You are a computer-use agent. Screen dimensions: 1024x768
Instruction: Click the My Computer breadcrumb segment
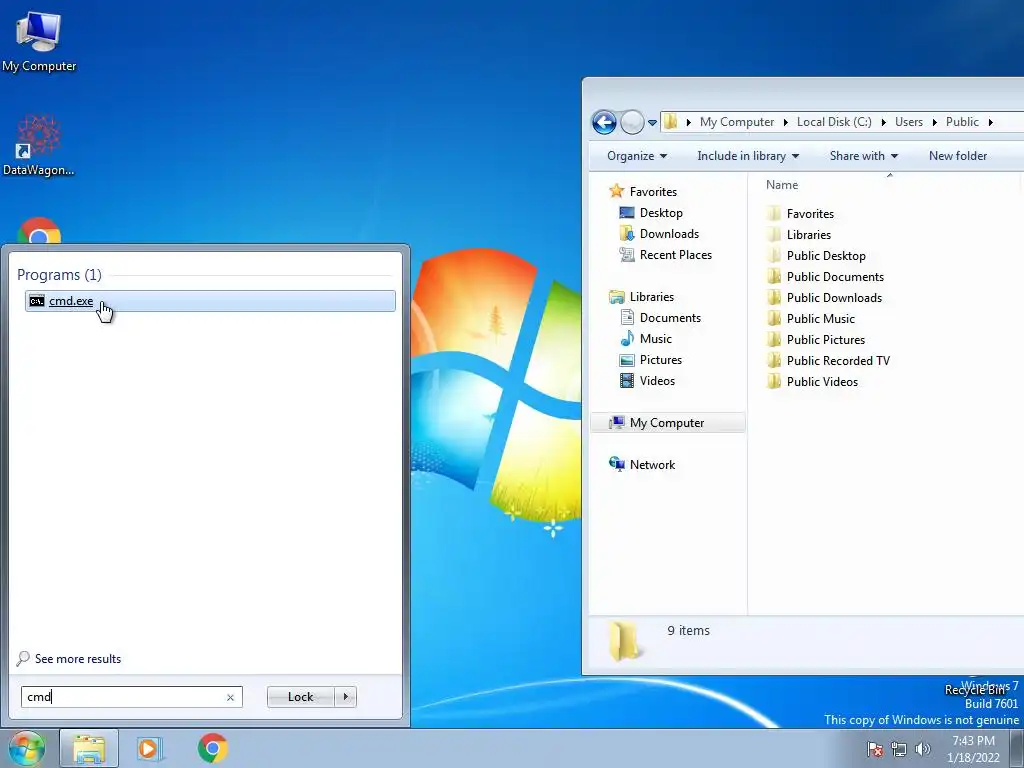click(737, 122)
